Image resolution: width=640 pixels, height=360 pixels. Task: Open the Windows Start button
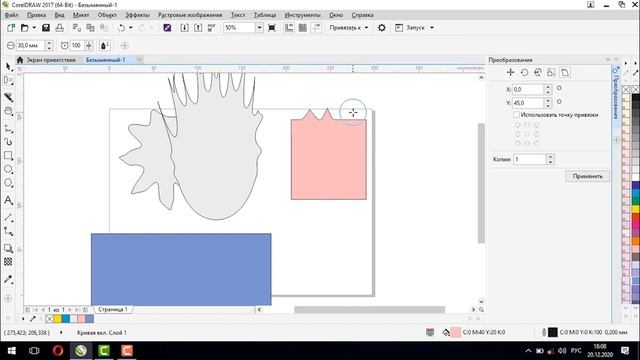[11, 351]
